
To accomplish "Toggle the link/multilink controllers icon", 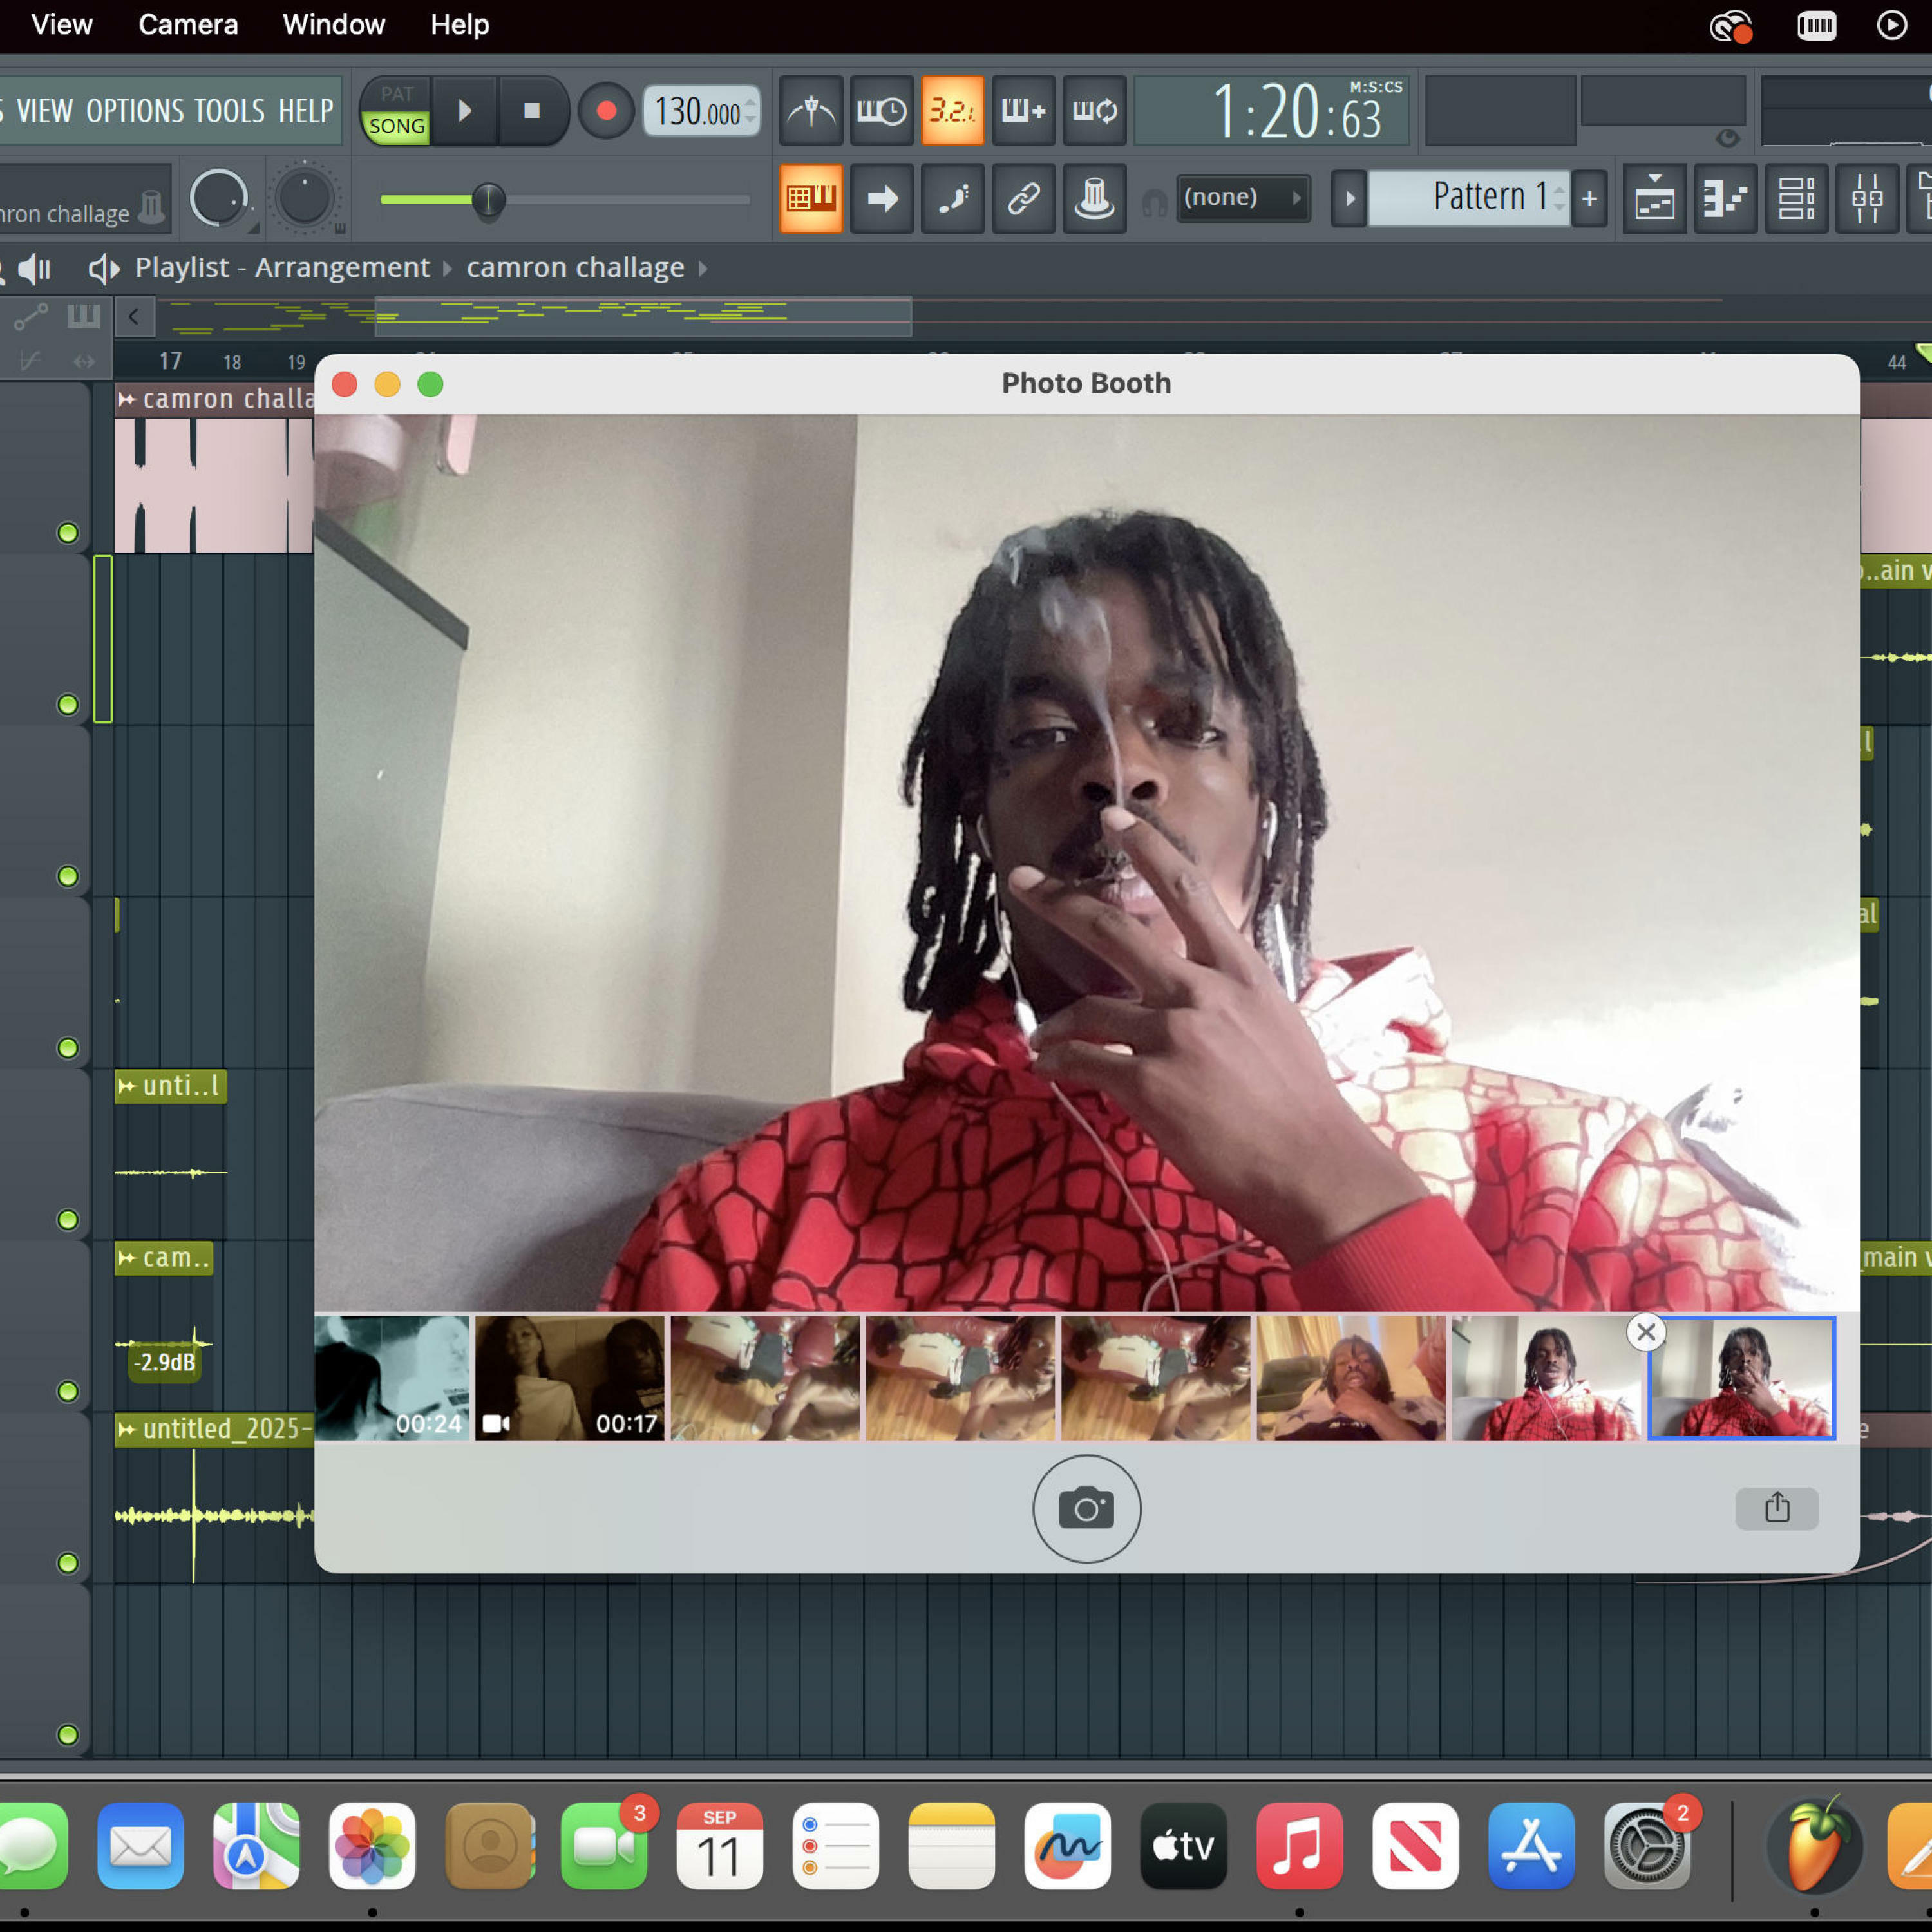I will coord(1023,198).
